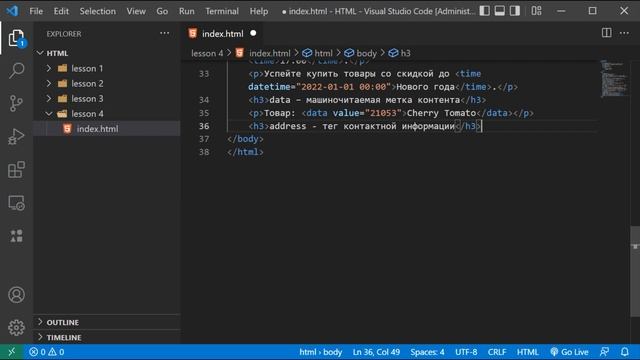This screenshot has height=360, width=640.
Task: Show errors and warnings in status bar
Action: coord(47,352)
